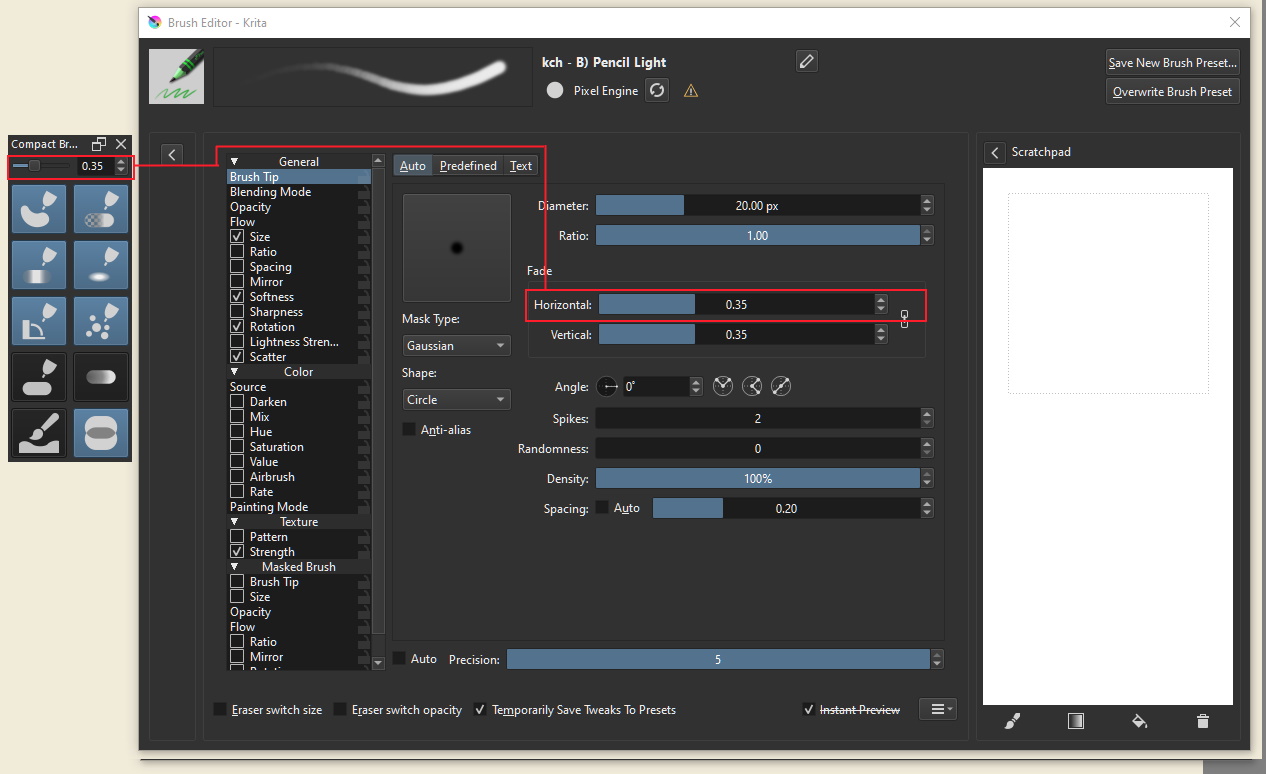Click the options list scroll-down arrow
1266x774 pixels.
click(378, 662)
